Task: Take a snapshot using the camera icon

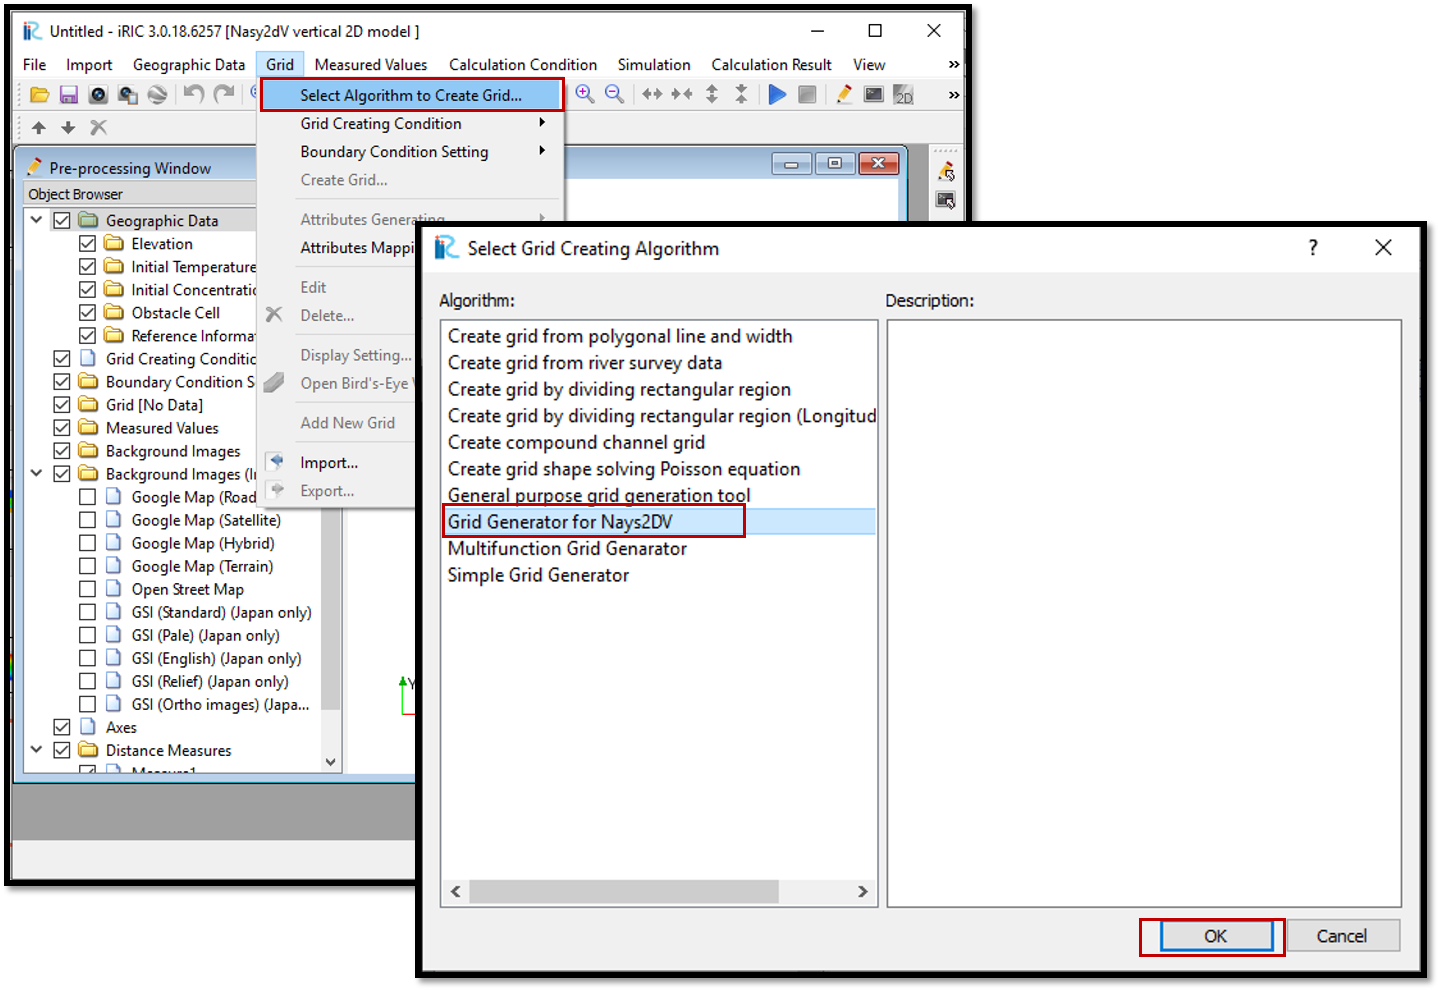Action: (x=98, y=95)
